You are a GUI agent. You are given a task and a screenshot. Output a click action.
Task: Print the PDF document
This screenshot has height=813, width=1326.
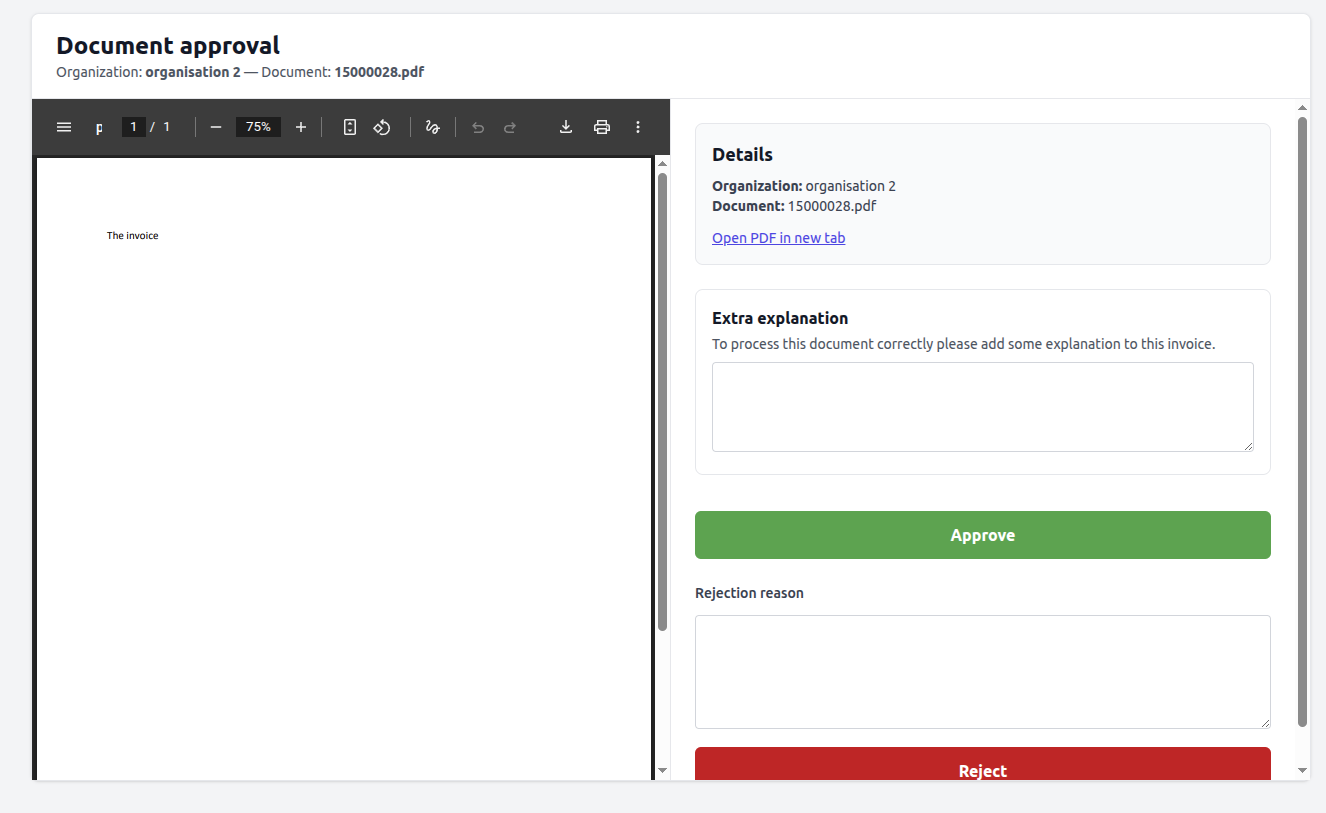[602, 127]
